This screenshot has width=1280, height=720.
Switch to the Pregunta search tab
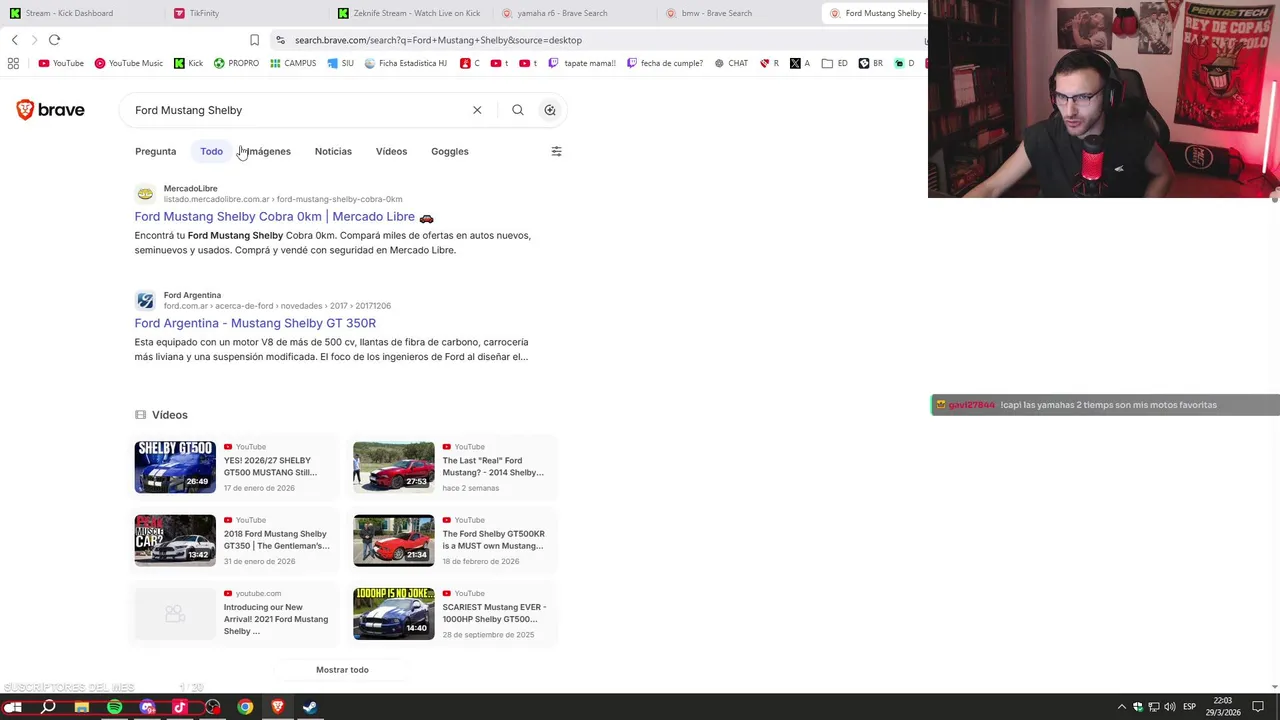(x=155, y=151)
